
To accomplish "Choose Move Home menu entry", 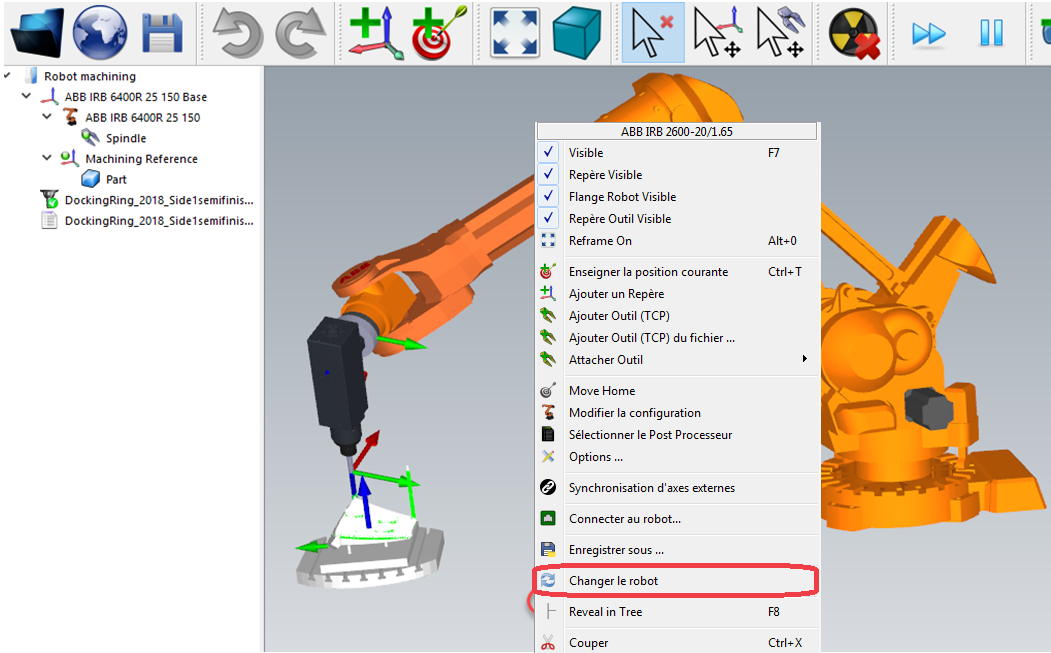I will [x=678, y=391].
